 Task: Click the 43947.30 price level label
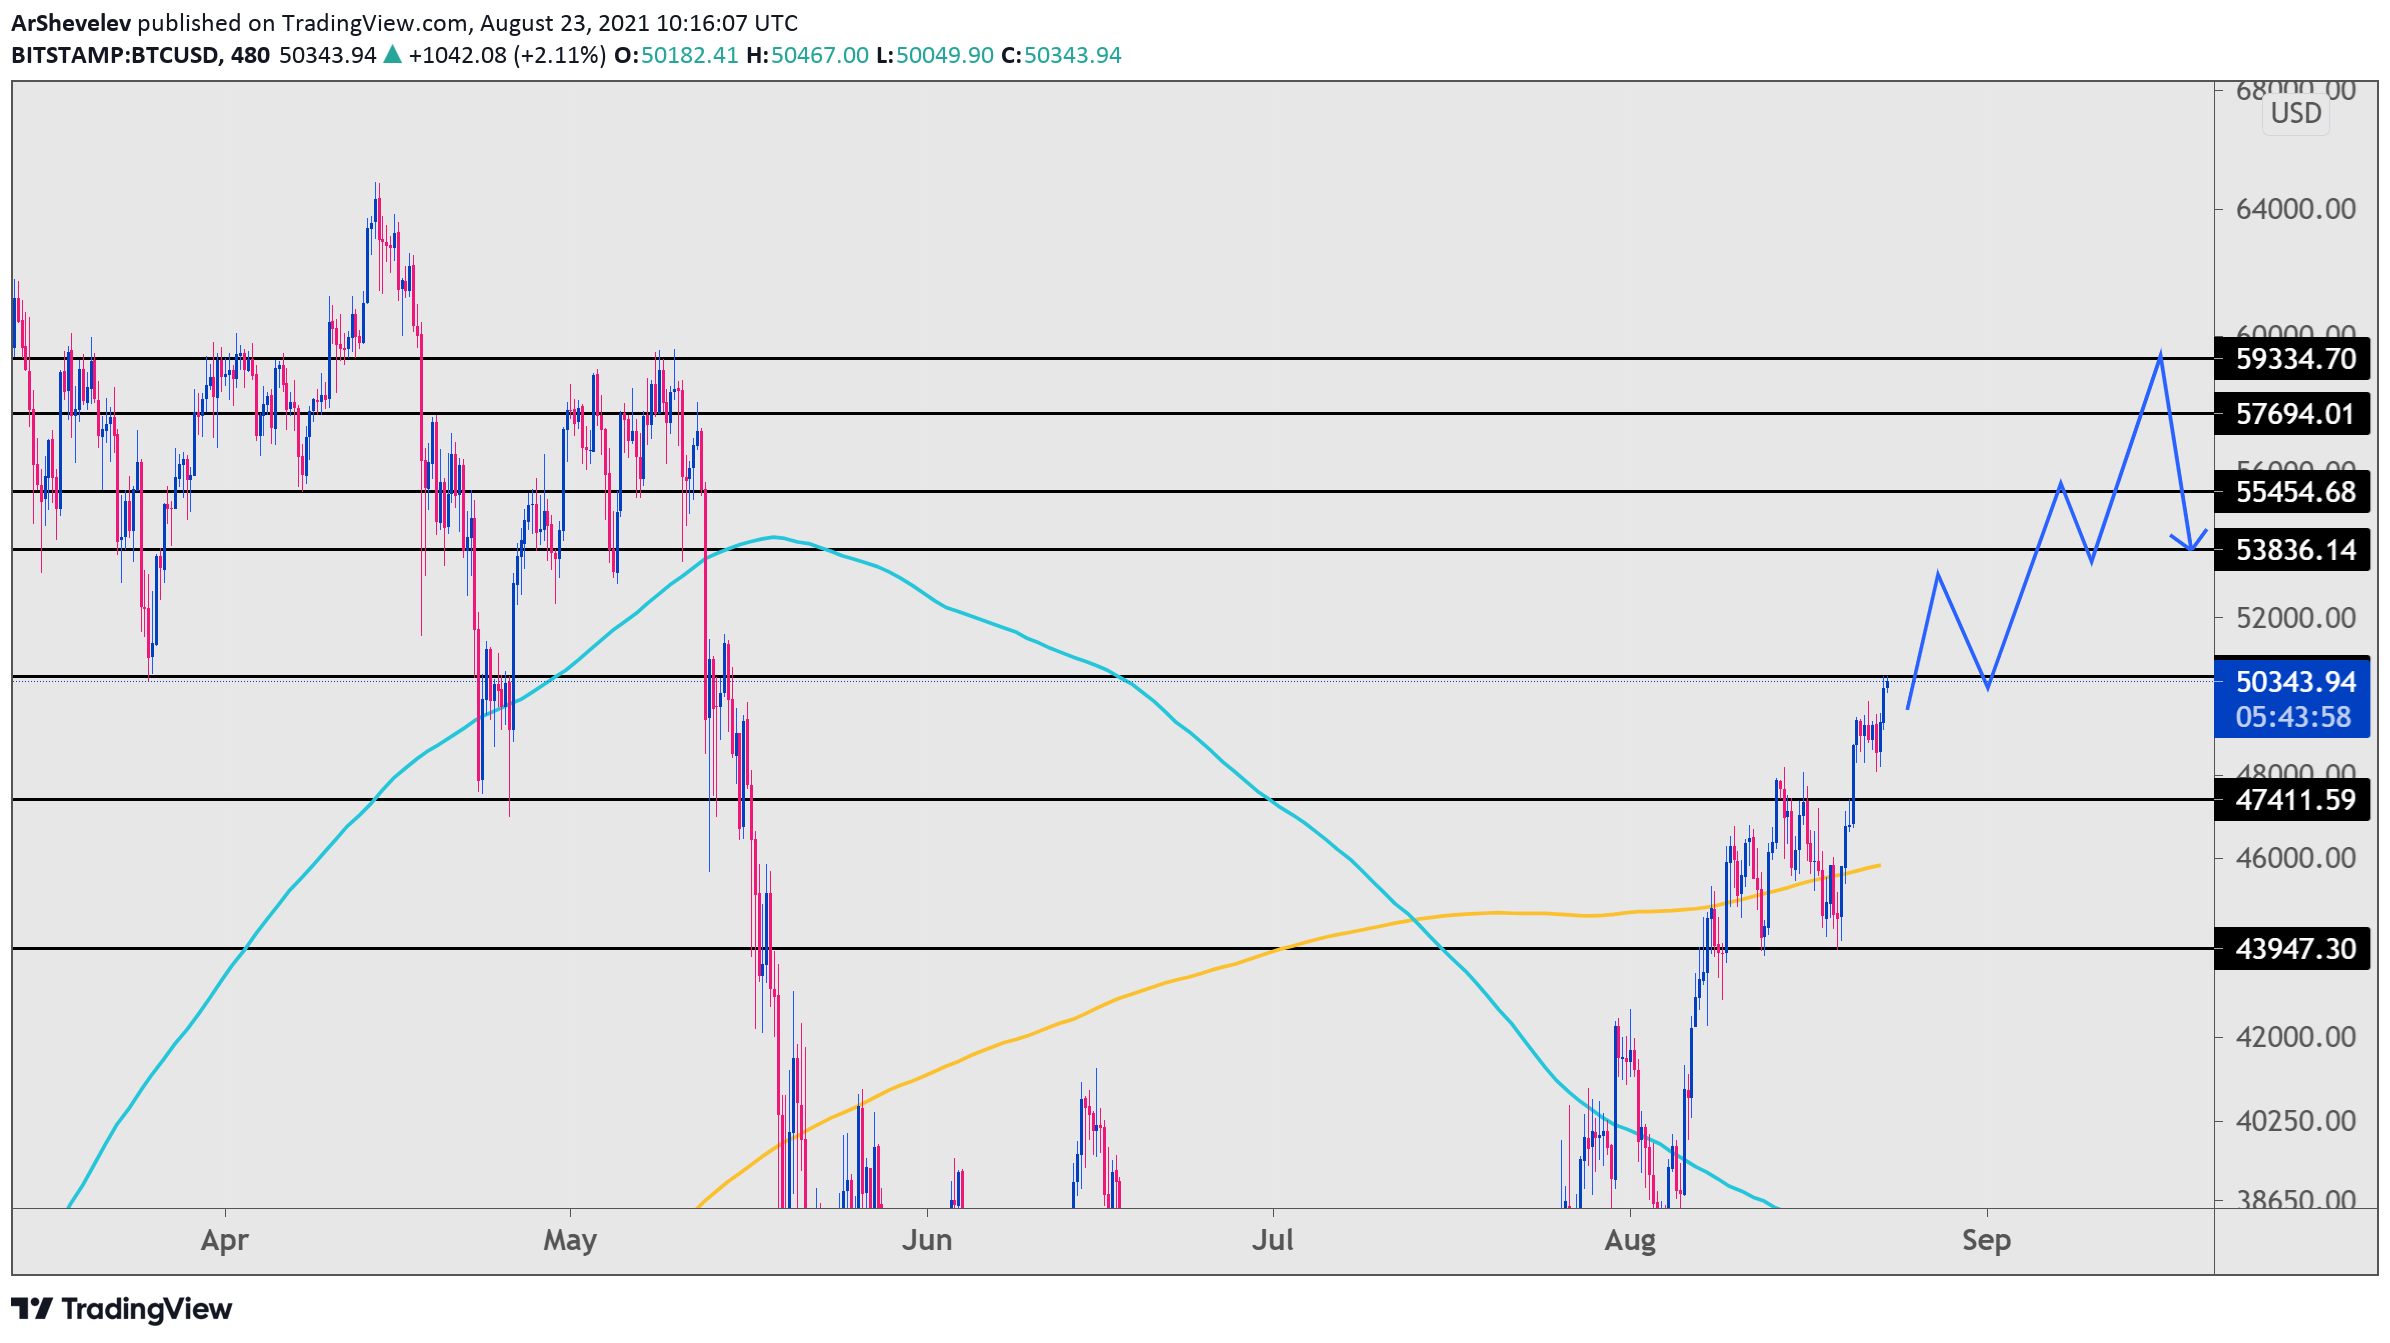(2292, 948)
